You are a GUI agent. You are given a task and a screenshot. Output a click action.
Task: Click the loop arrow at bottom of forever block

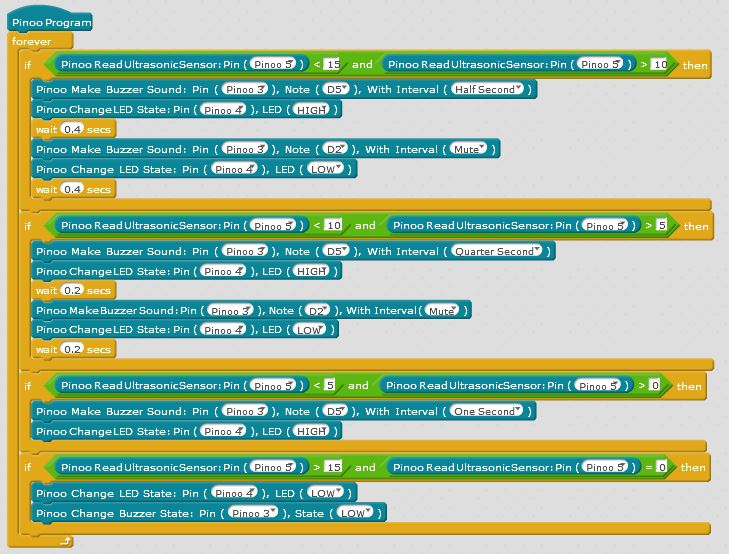pyautogui.click(x=66, y=541)
